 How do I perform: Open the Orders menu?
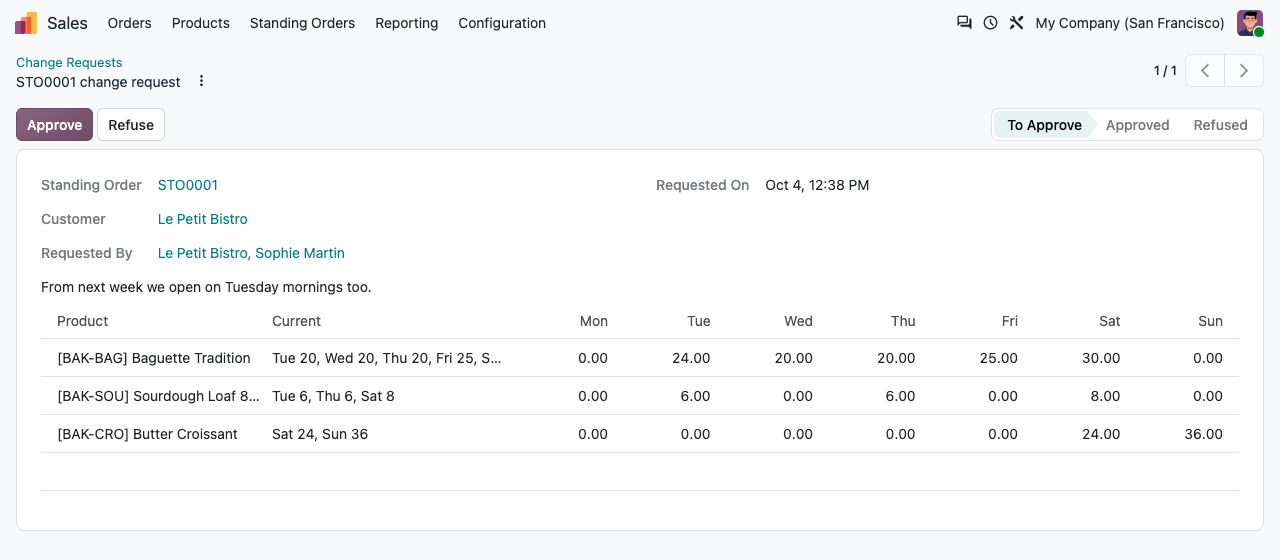tap(130, 23)
